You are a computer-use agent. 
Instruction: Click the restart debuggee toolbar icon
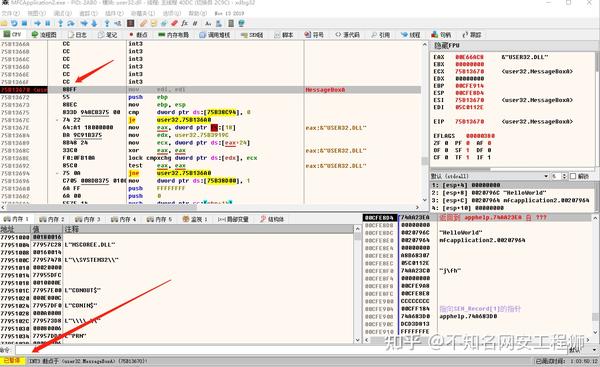pyautogui.click(x=15, y=23)
